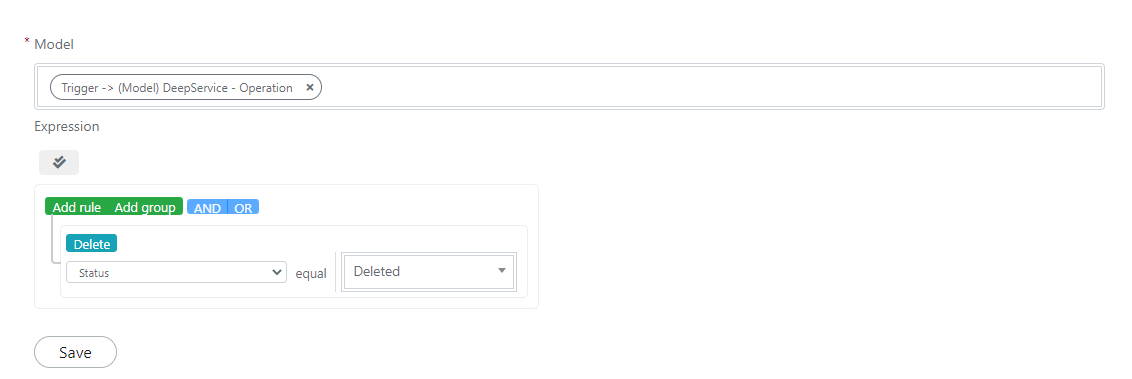Click the red required asterisk marker
This screenshot has height=379, width=1132.
tap(27, 42)
